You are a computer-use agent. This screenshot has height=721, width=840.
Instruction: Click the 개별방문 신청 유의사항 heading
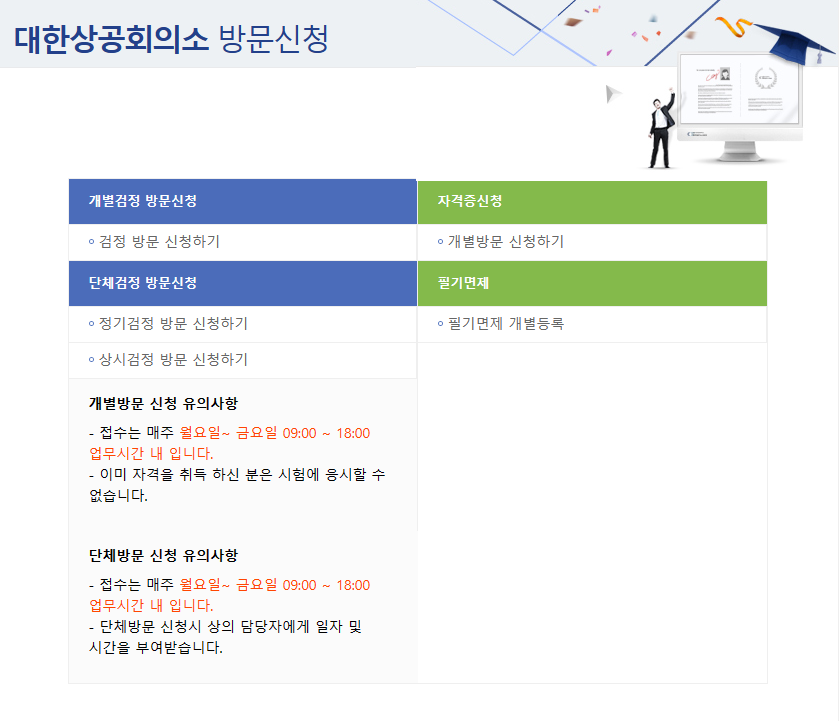coord(163,404)
